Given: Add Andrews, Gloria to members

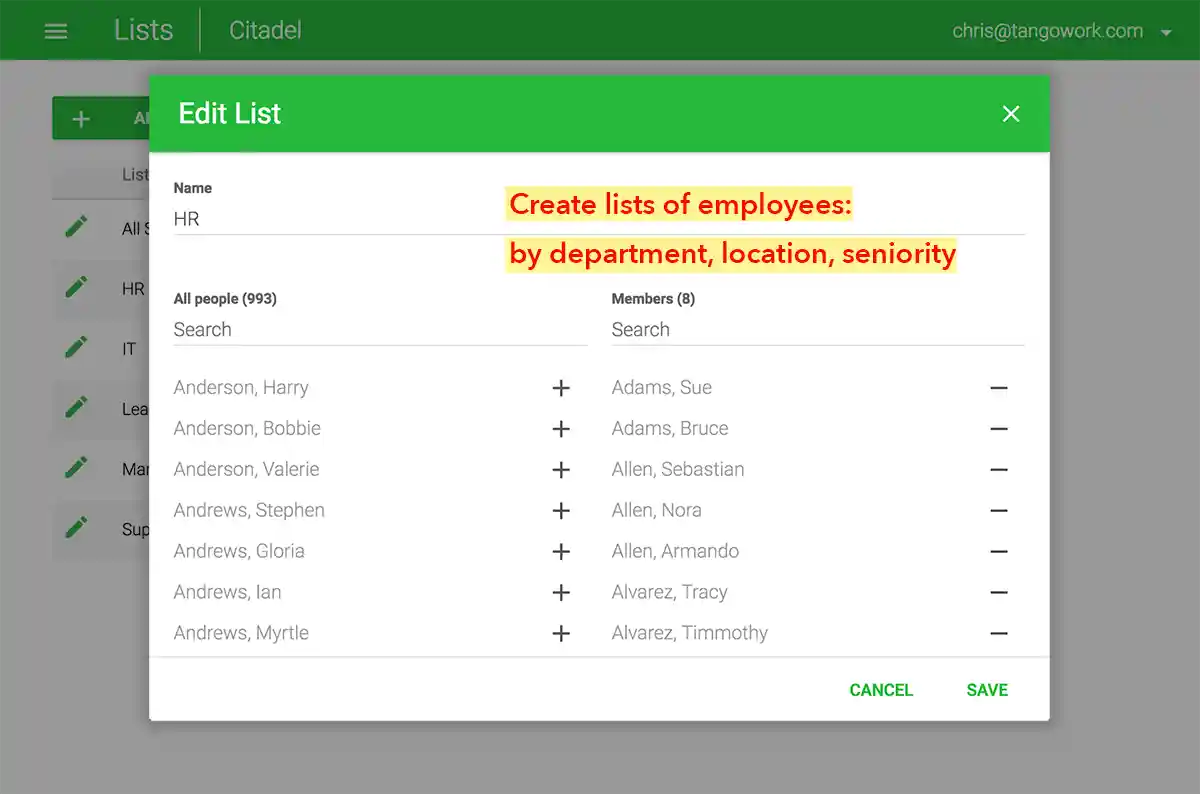Looking at the screenshot, I should (x=561, y=552).
